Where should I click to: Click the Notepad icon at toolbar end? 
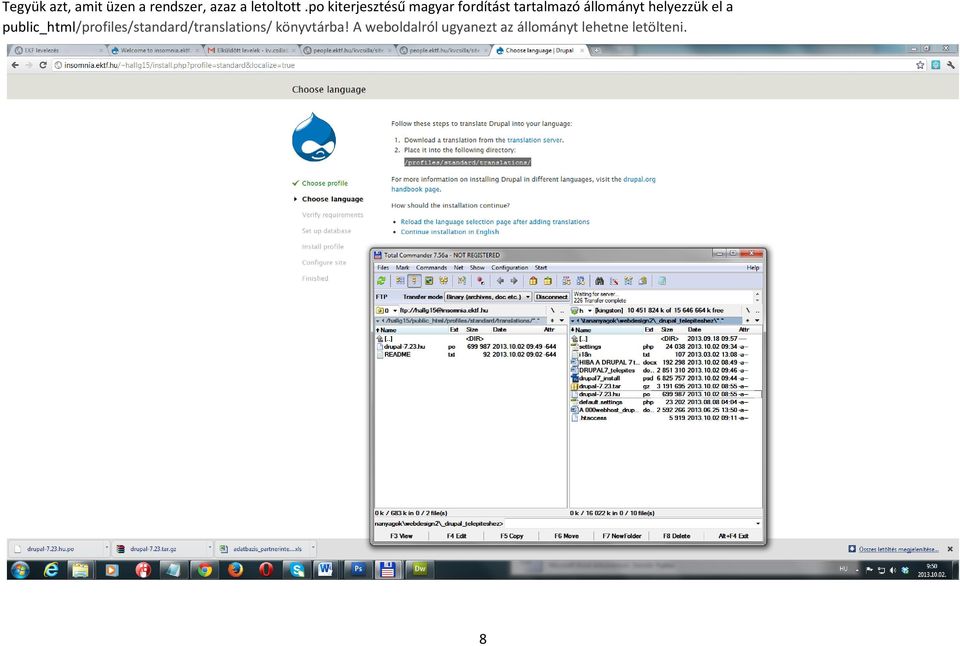coord(662,281)
